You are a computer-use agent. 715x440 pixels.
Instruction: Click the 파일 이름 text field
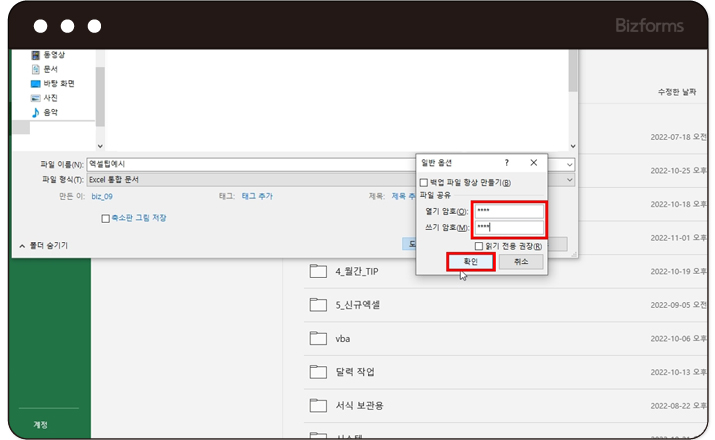251,164
